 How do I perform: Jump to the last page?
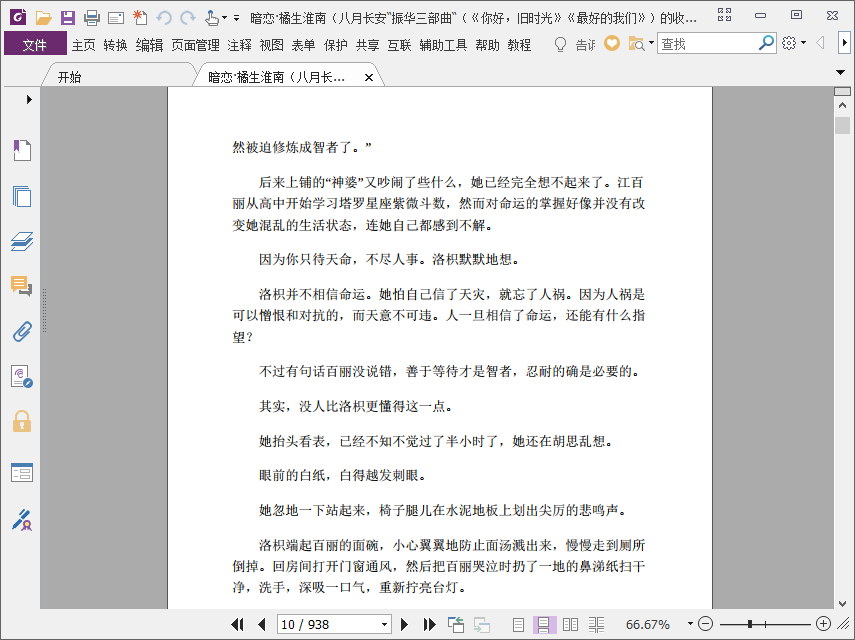click(429, 624)
